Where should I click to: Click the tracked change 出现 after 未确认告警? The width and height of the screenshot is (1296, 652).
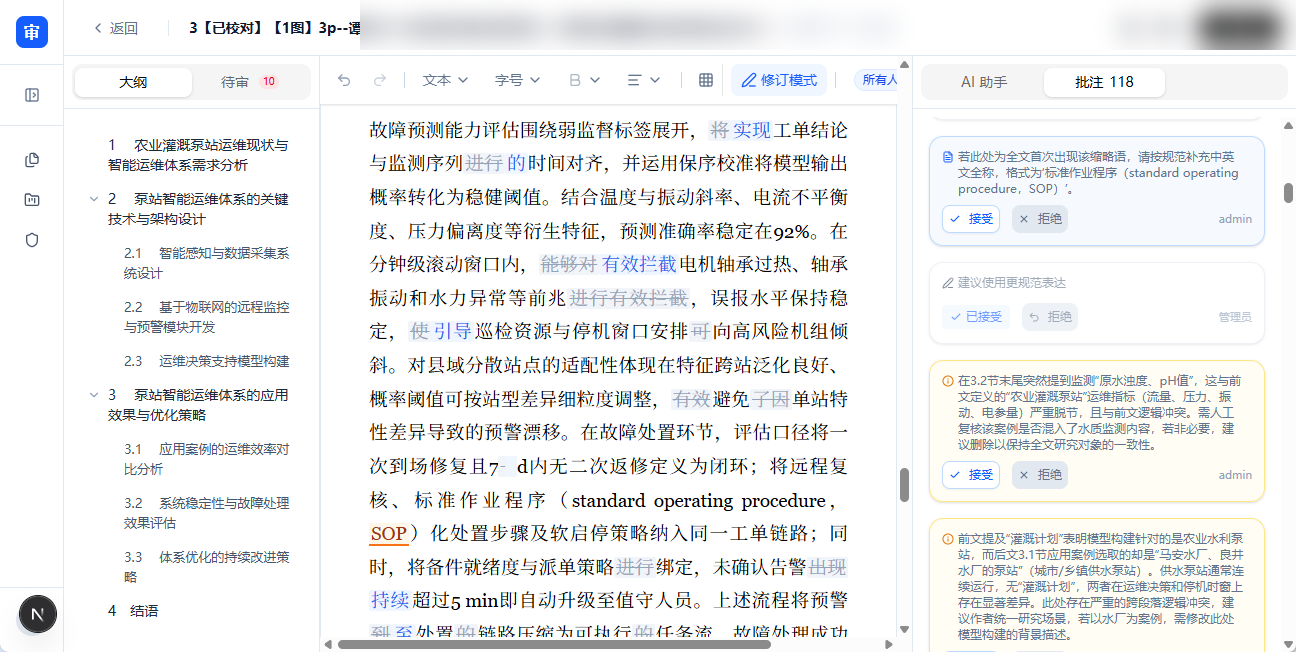point(827,567)
